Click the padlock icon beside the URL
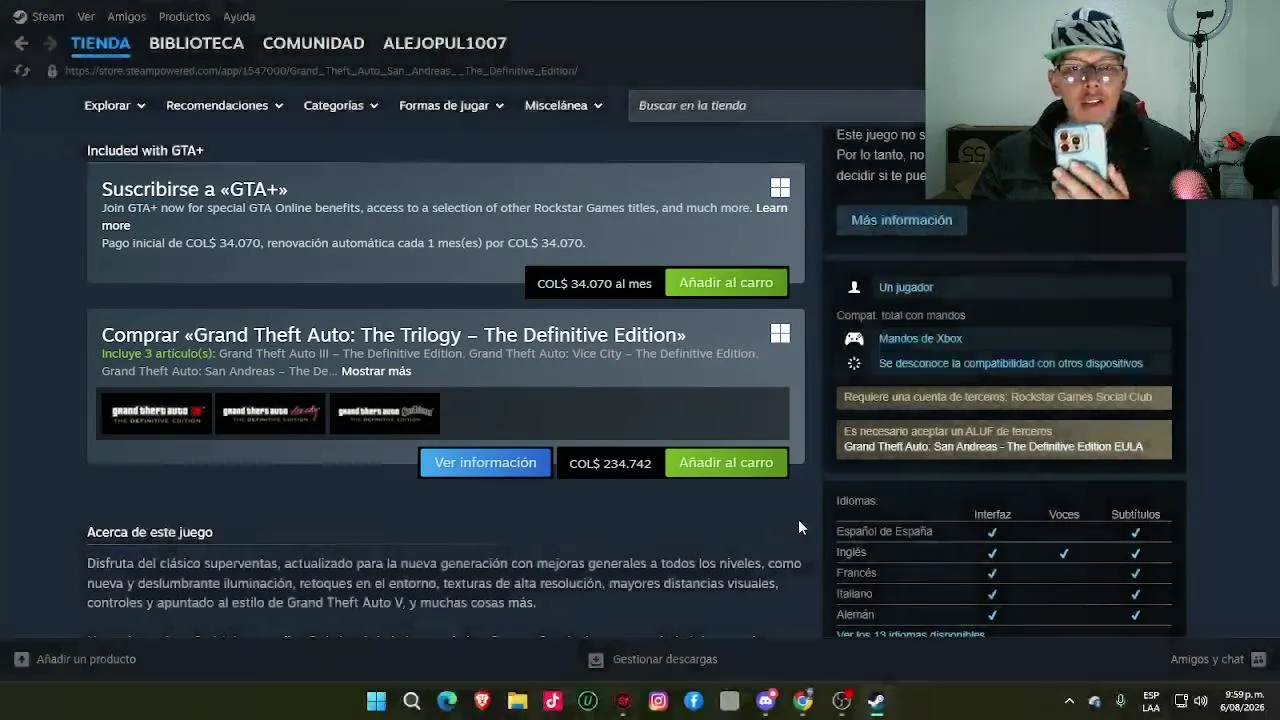The height and width of the screenshot is (720, 1280). tap(52, 71)
